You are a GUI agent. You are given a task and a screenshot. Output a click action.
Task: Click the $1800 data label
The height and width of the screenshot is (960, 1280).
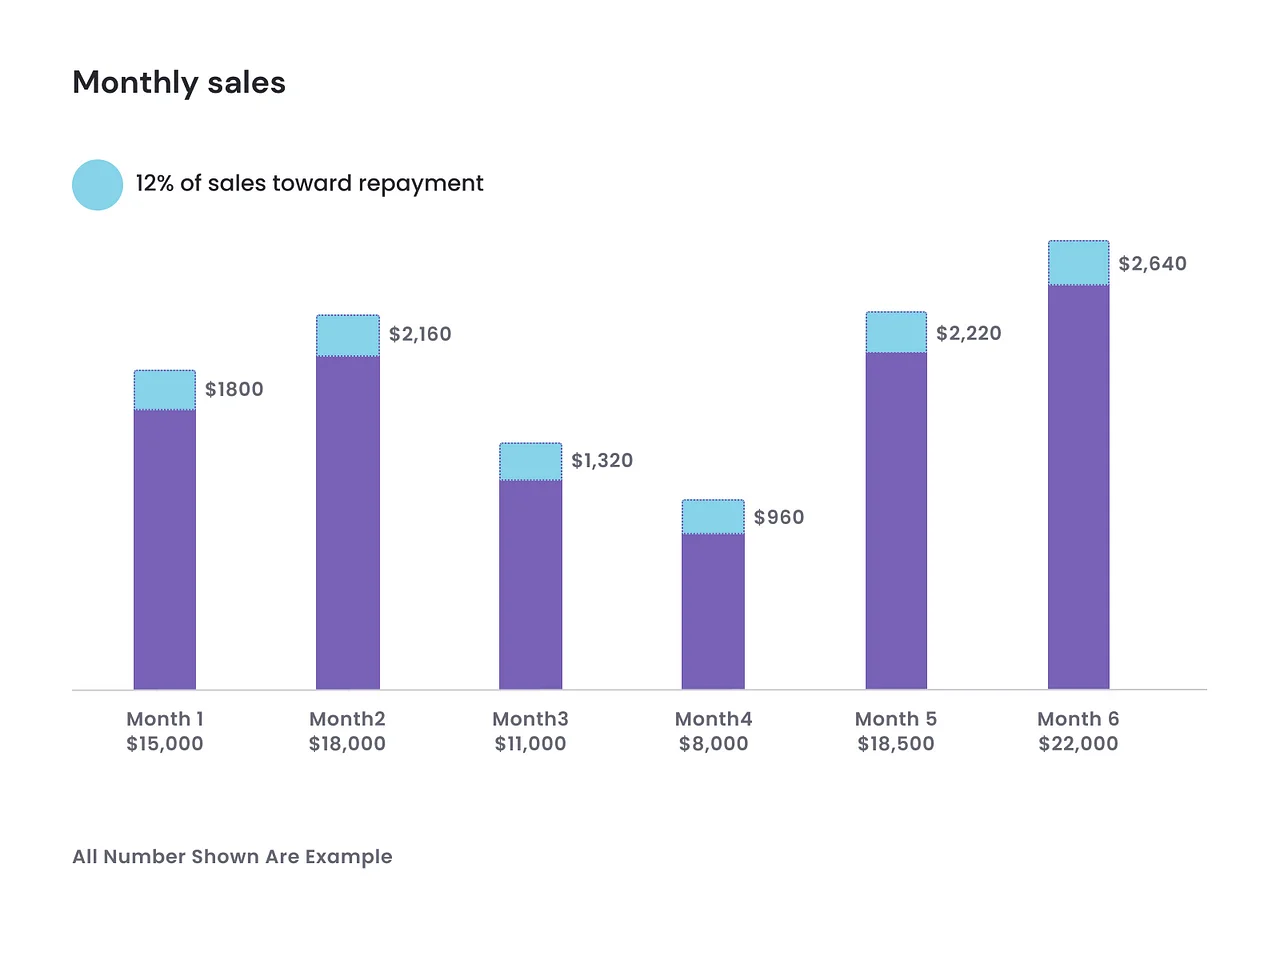tap(234, 389)
